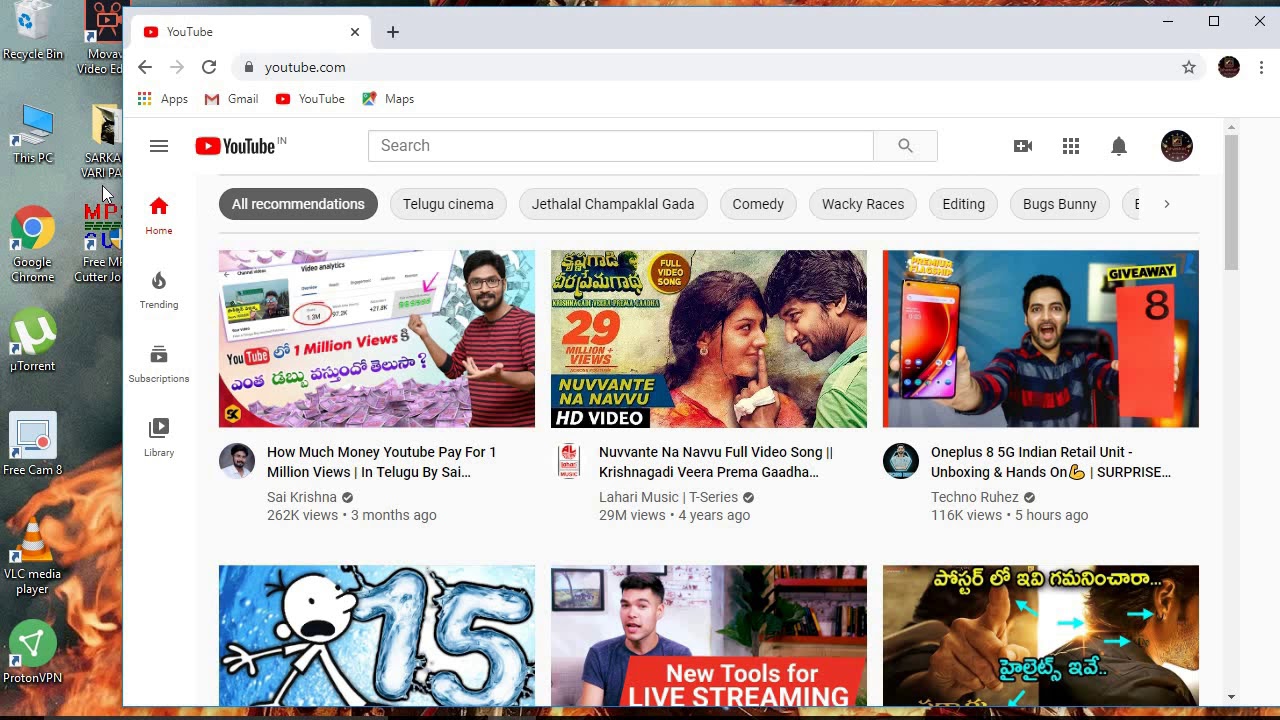Select the ProtonVPN desktop shortcut

point(33,654)
